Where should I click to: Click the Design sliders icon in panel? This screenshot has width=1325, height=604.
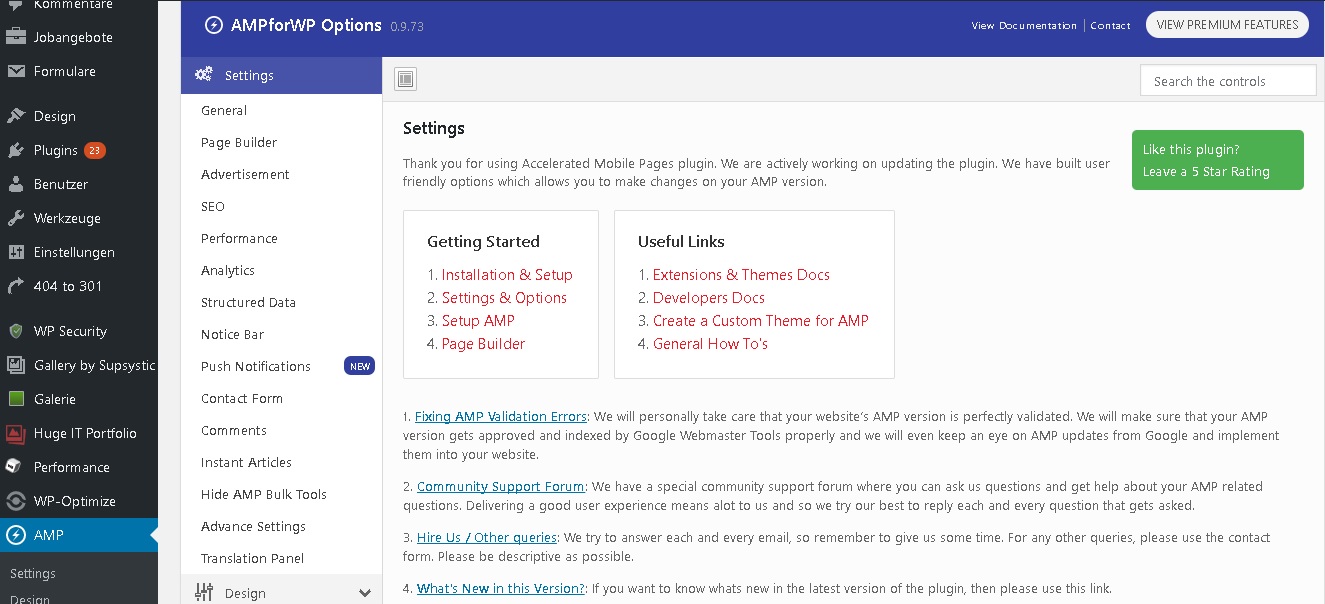click(204, 592)
